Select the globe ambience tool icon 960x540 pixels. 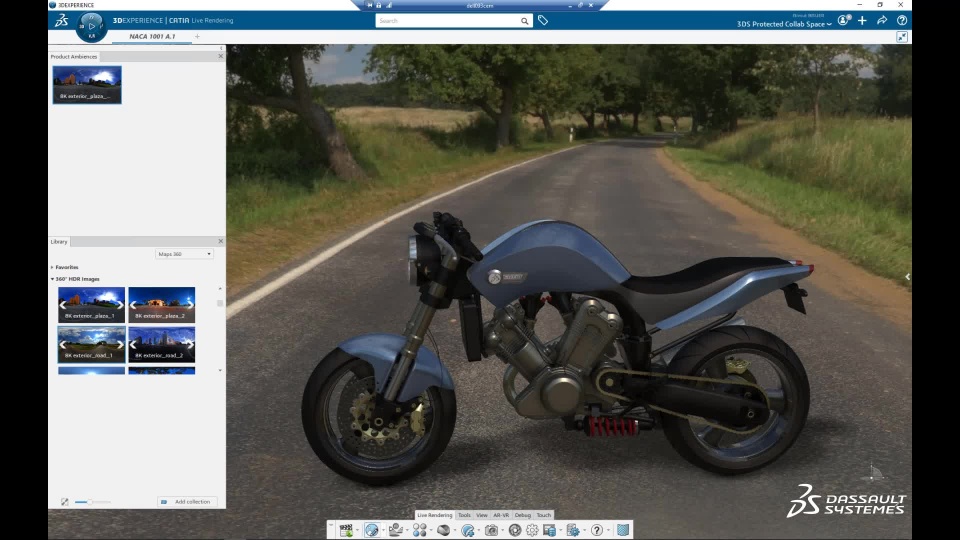(372, 530)
